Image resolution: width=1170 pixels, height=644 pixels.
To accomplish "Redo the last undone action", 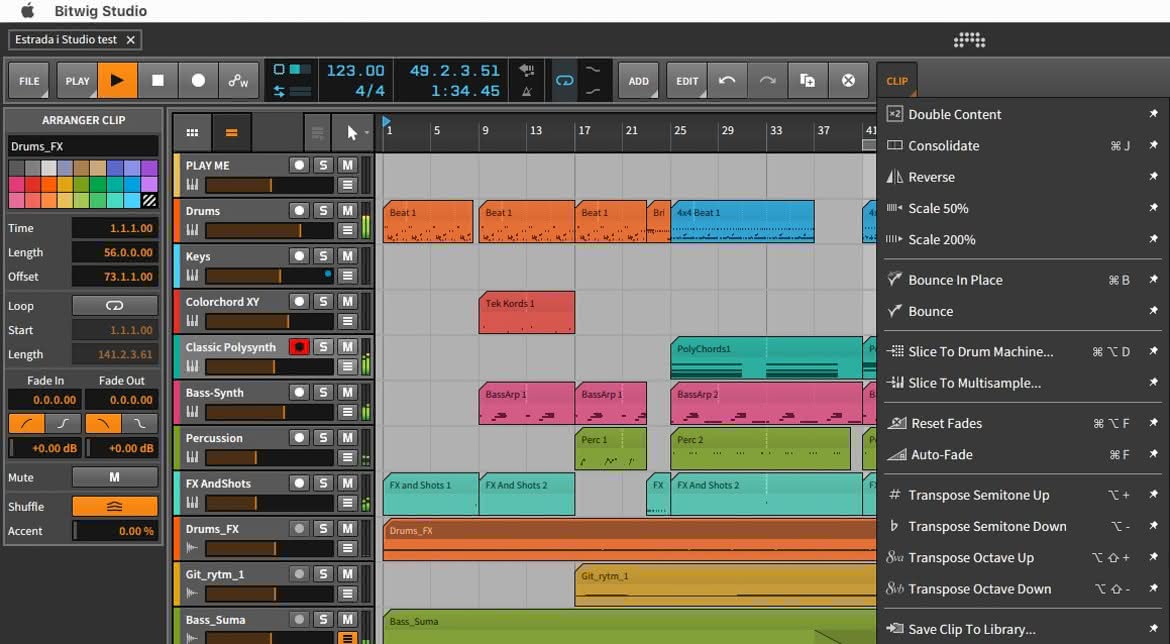I will tap(767, 81).
